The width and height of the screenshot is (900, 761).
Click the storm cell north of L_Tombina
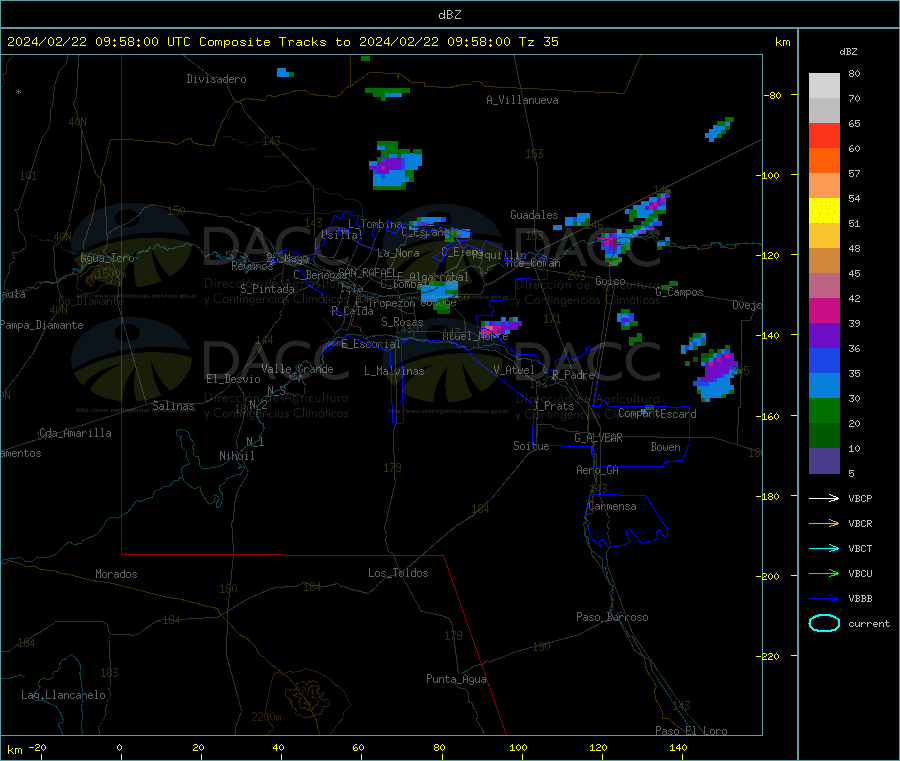click(395, 165)
